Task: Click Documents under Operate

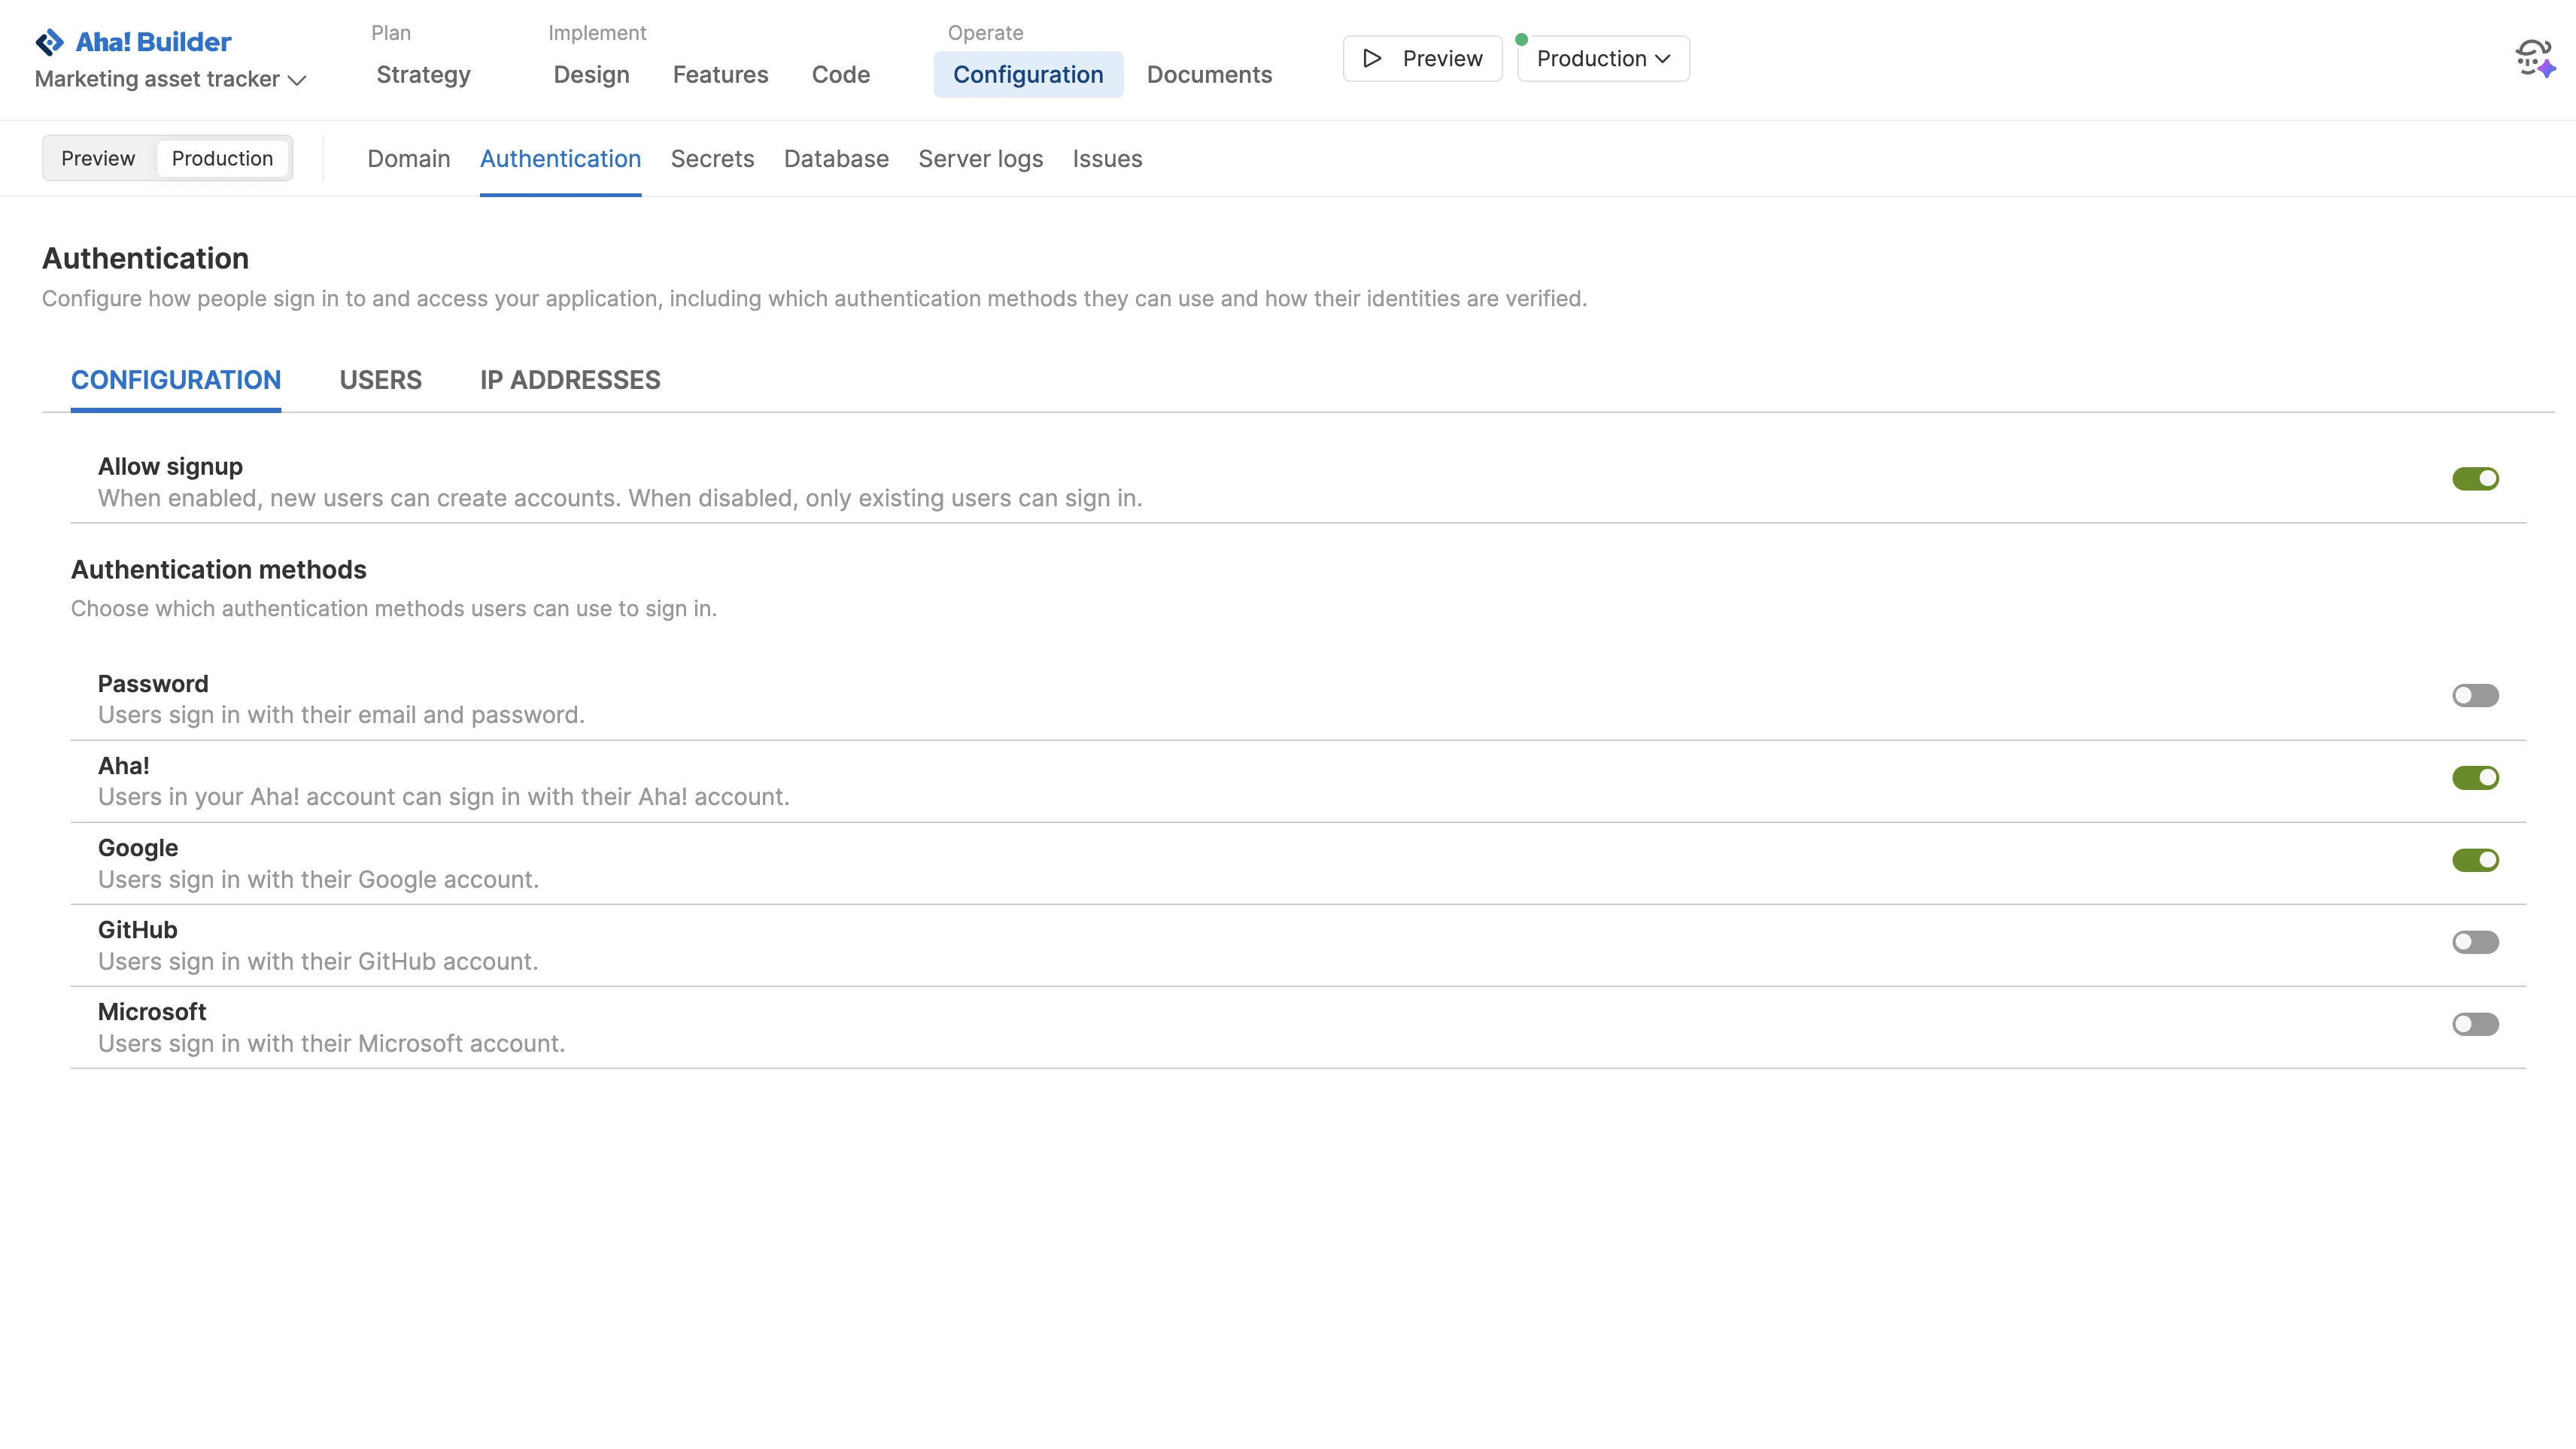Action: pos(1209,74)
